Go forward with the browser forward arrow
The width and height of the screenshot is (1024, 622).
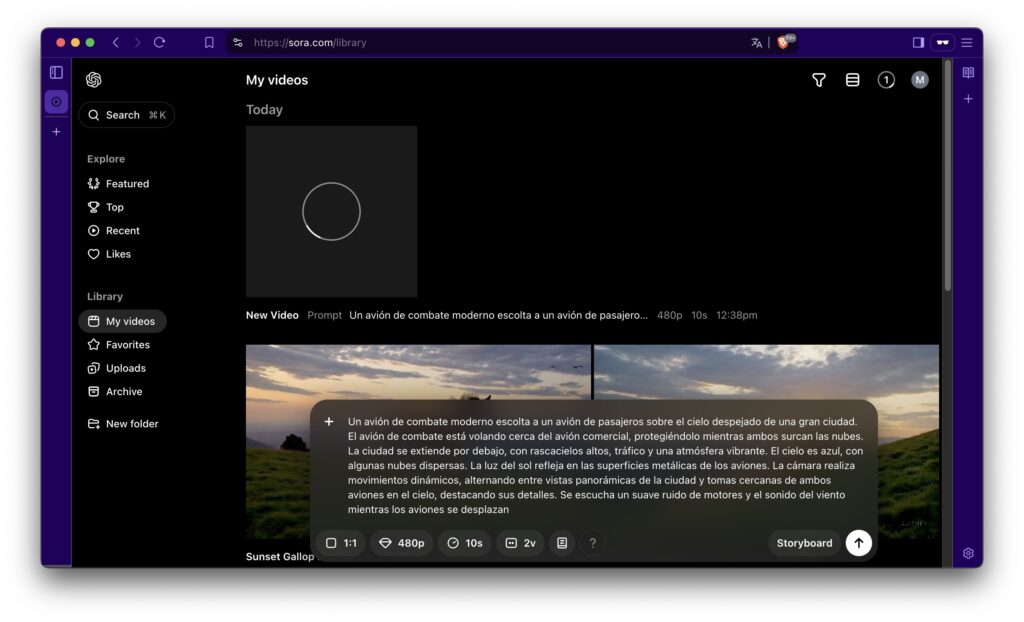[x=137, y=42]
